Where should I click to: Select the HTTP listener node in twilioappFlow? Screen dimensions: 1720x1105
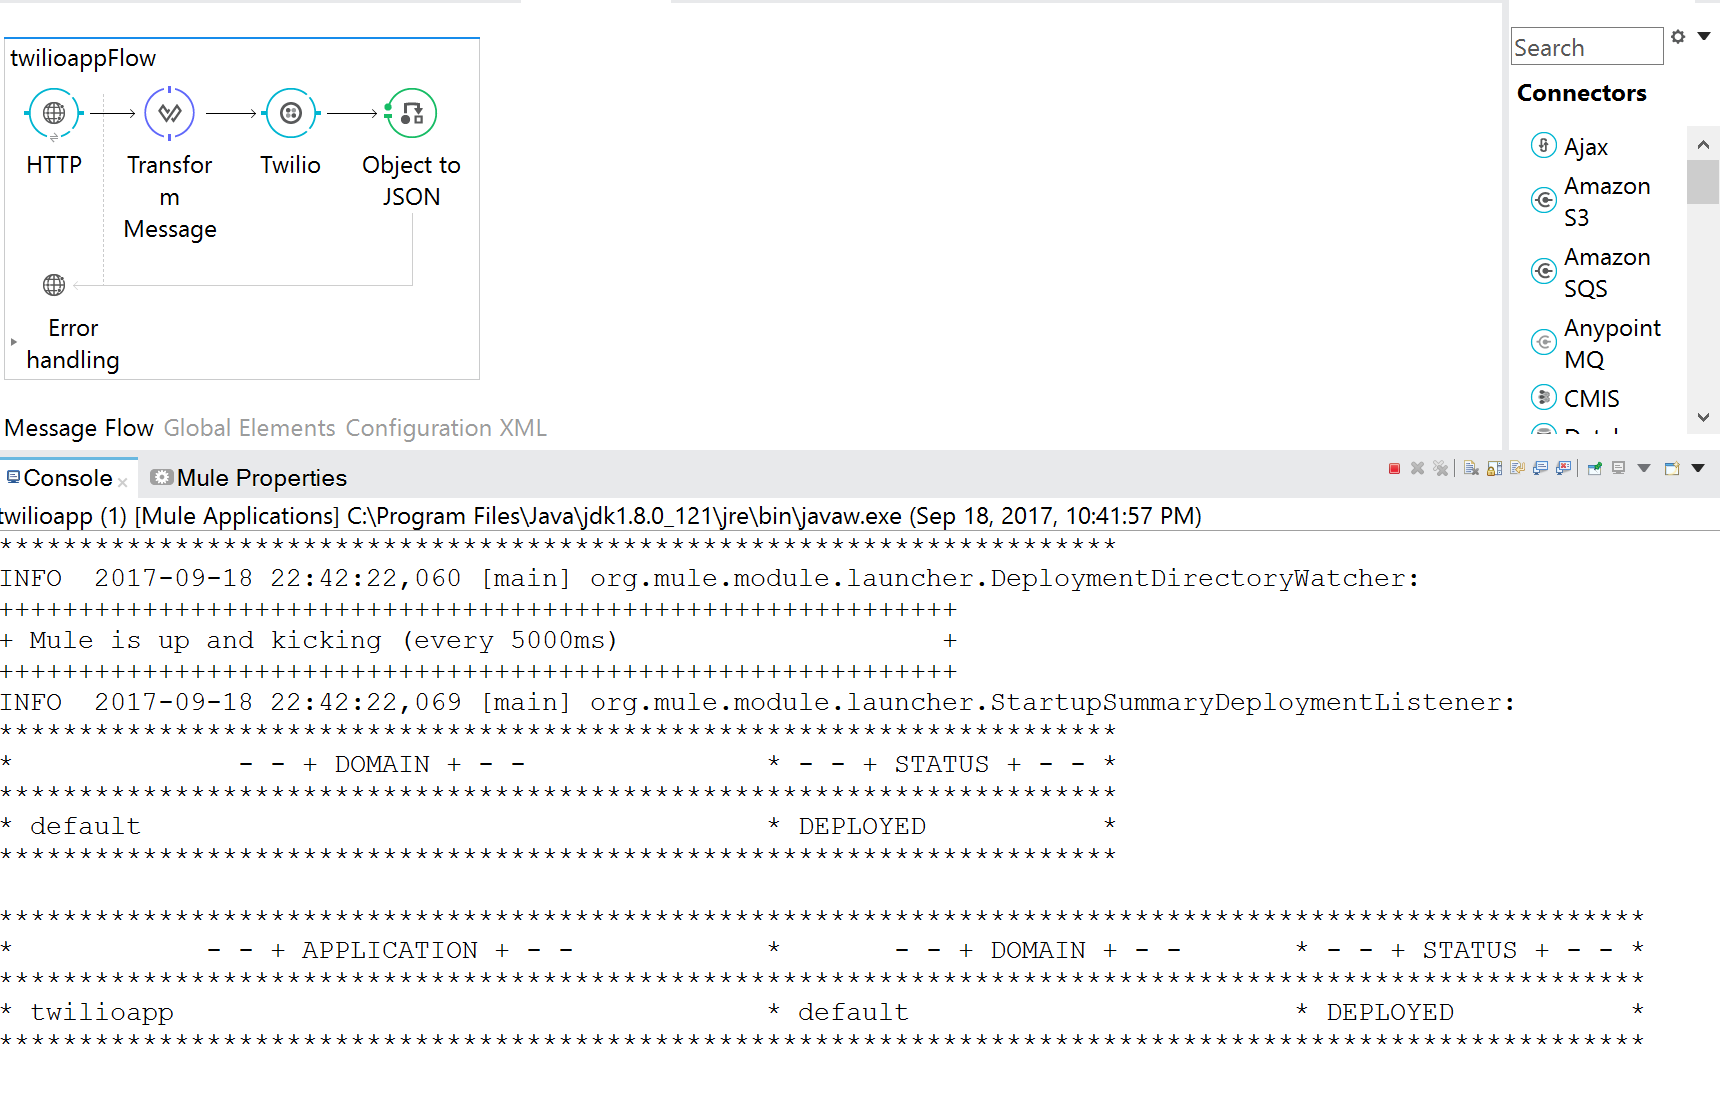[x=54, y=114]
